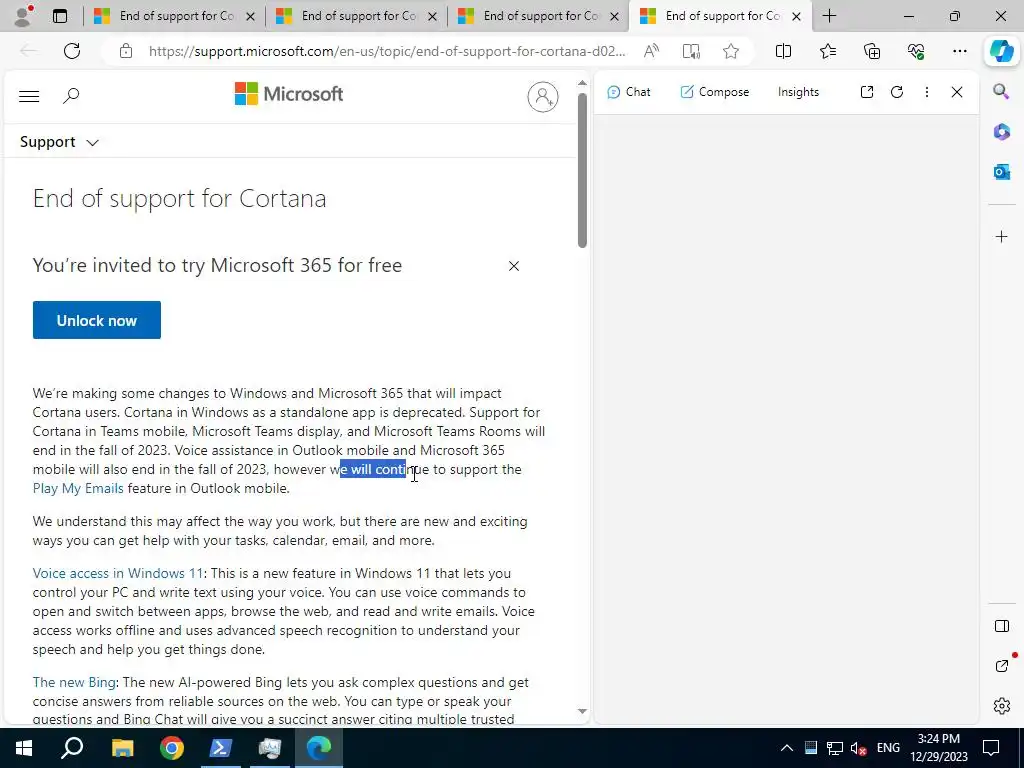Open the notification center icon

991,748
